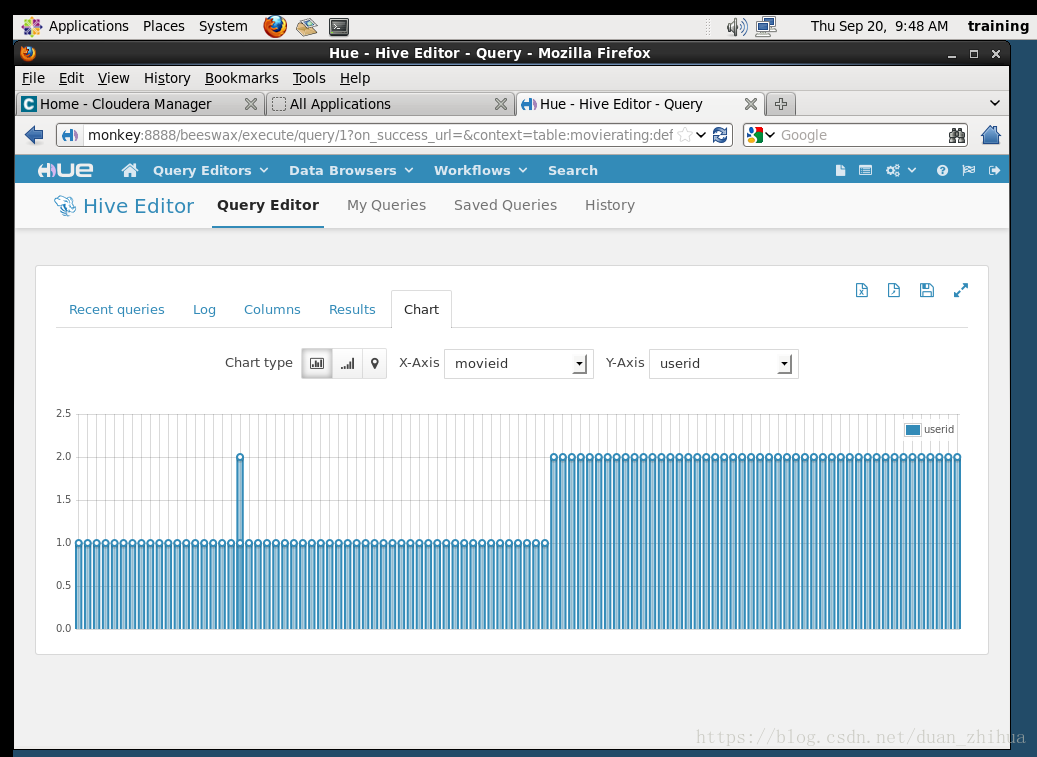Click the volume speaker icon
This screenshot has height=757, width=1037.
click(x=737, y=26)
